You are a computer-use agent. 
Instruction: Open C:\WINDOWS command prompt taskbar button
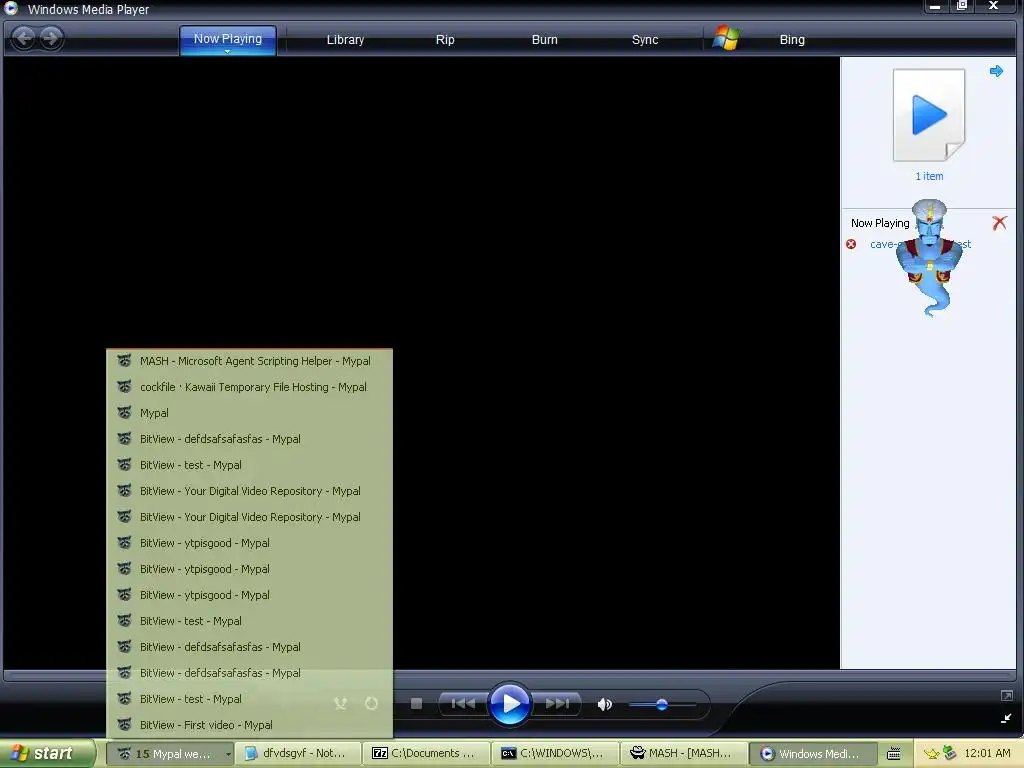[555, 754]
